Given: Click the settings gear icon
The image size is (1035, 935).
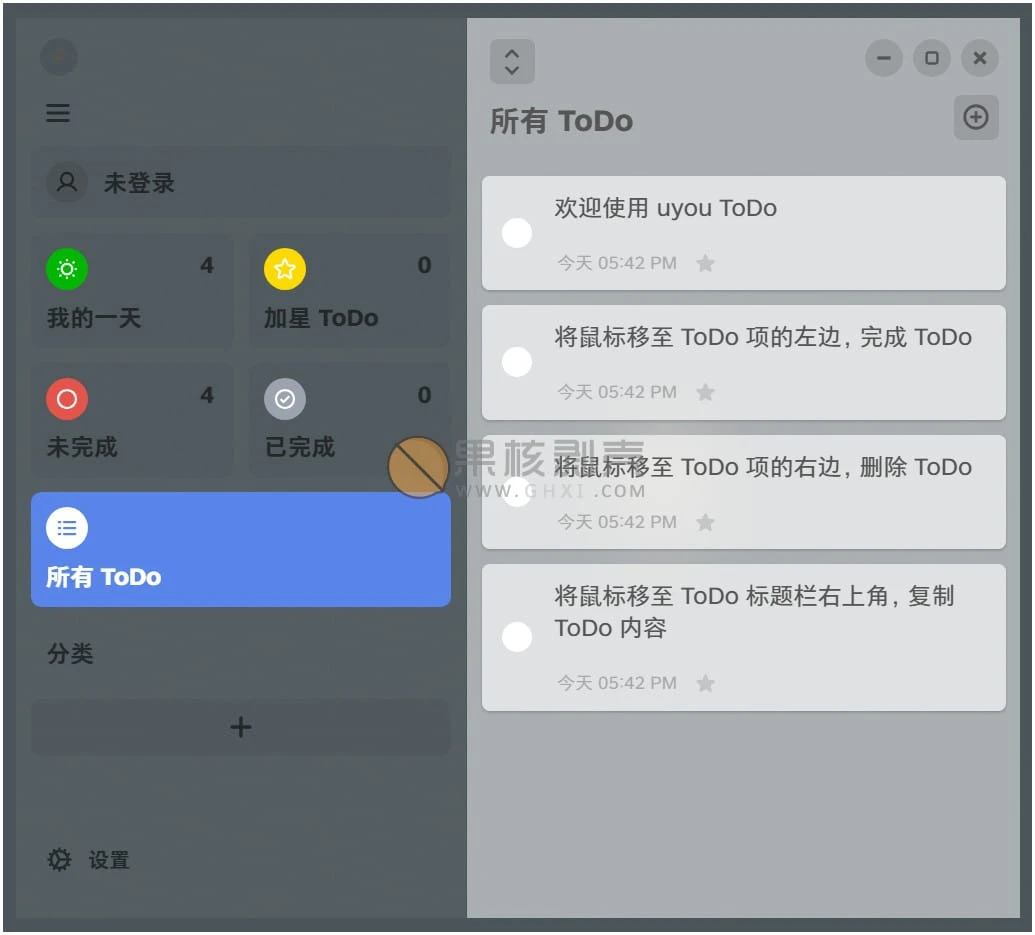Looking at the screenshot, I should (60, 860).
